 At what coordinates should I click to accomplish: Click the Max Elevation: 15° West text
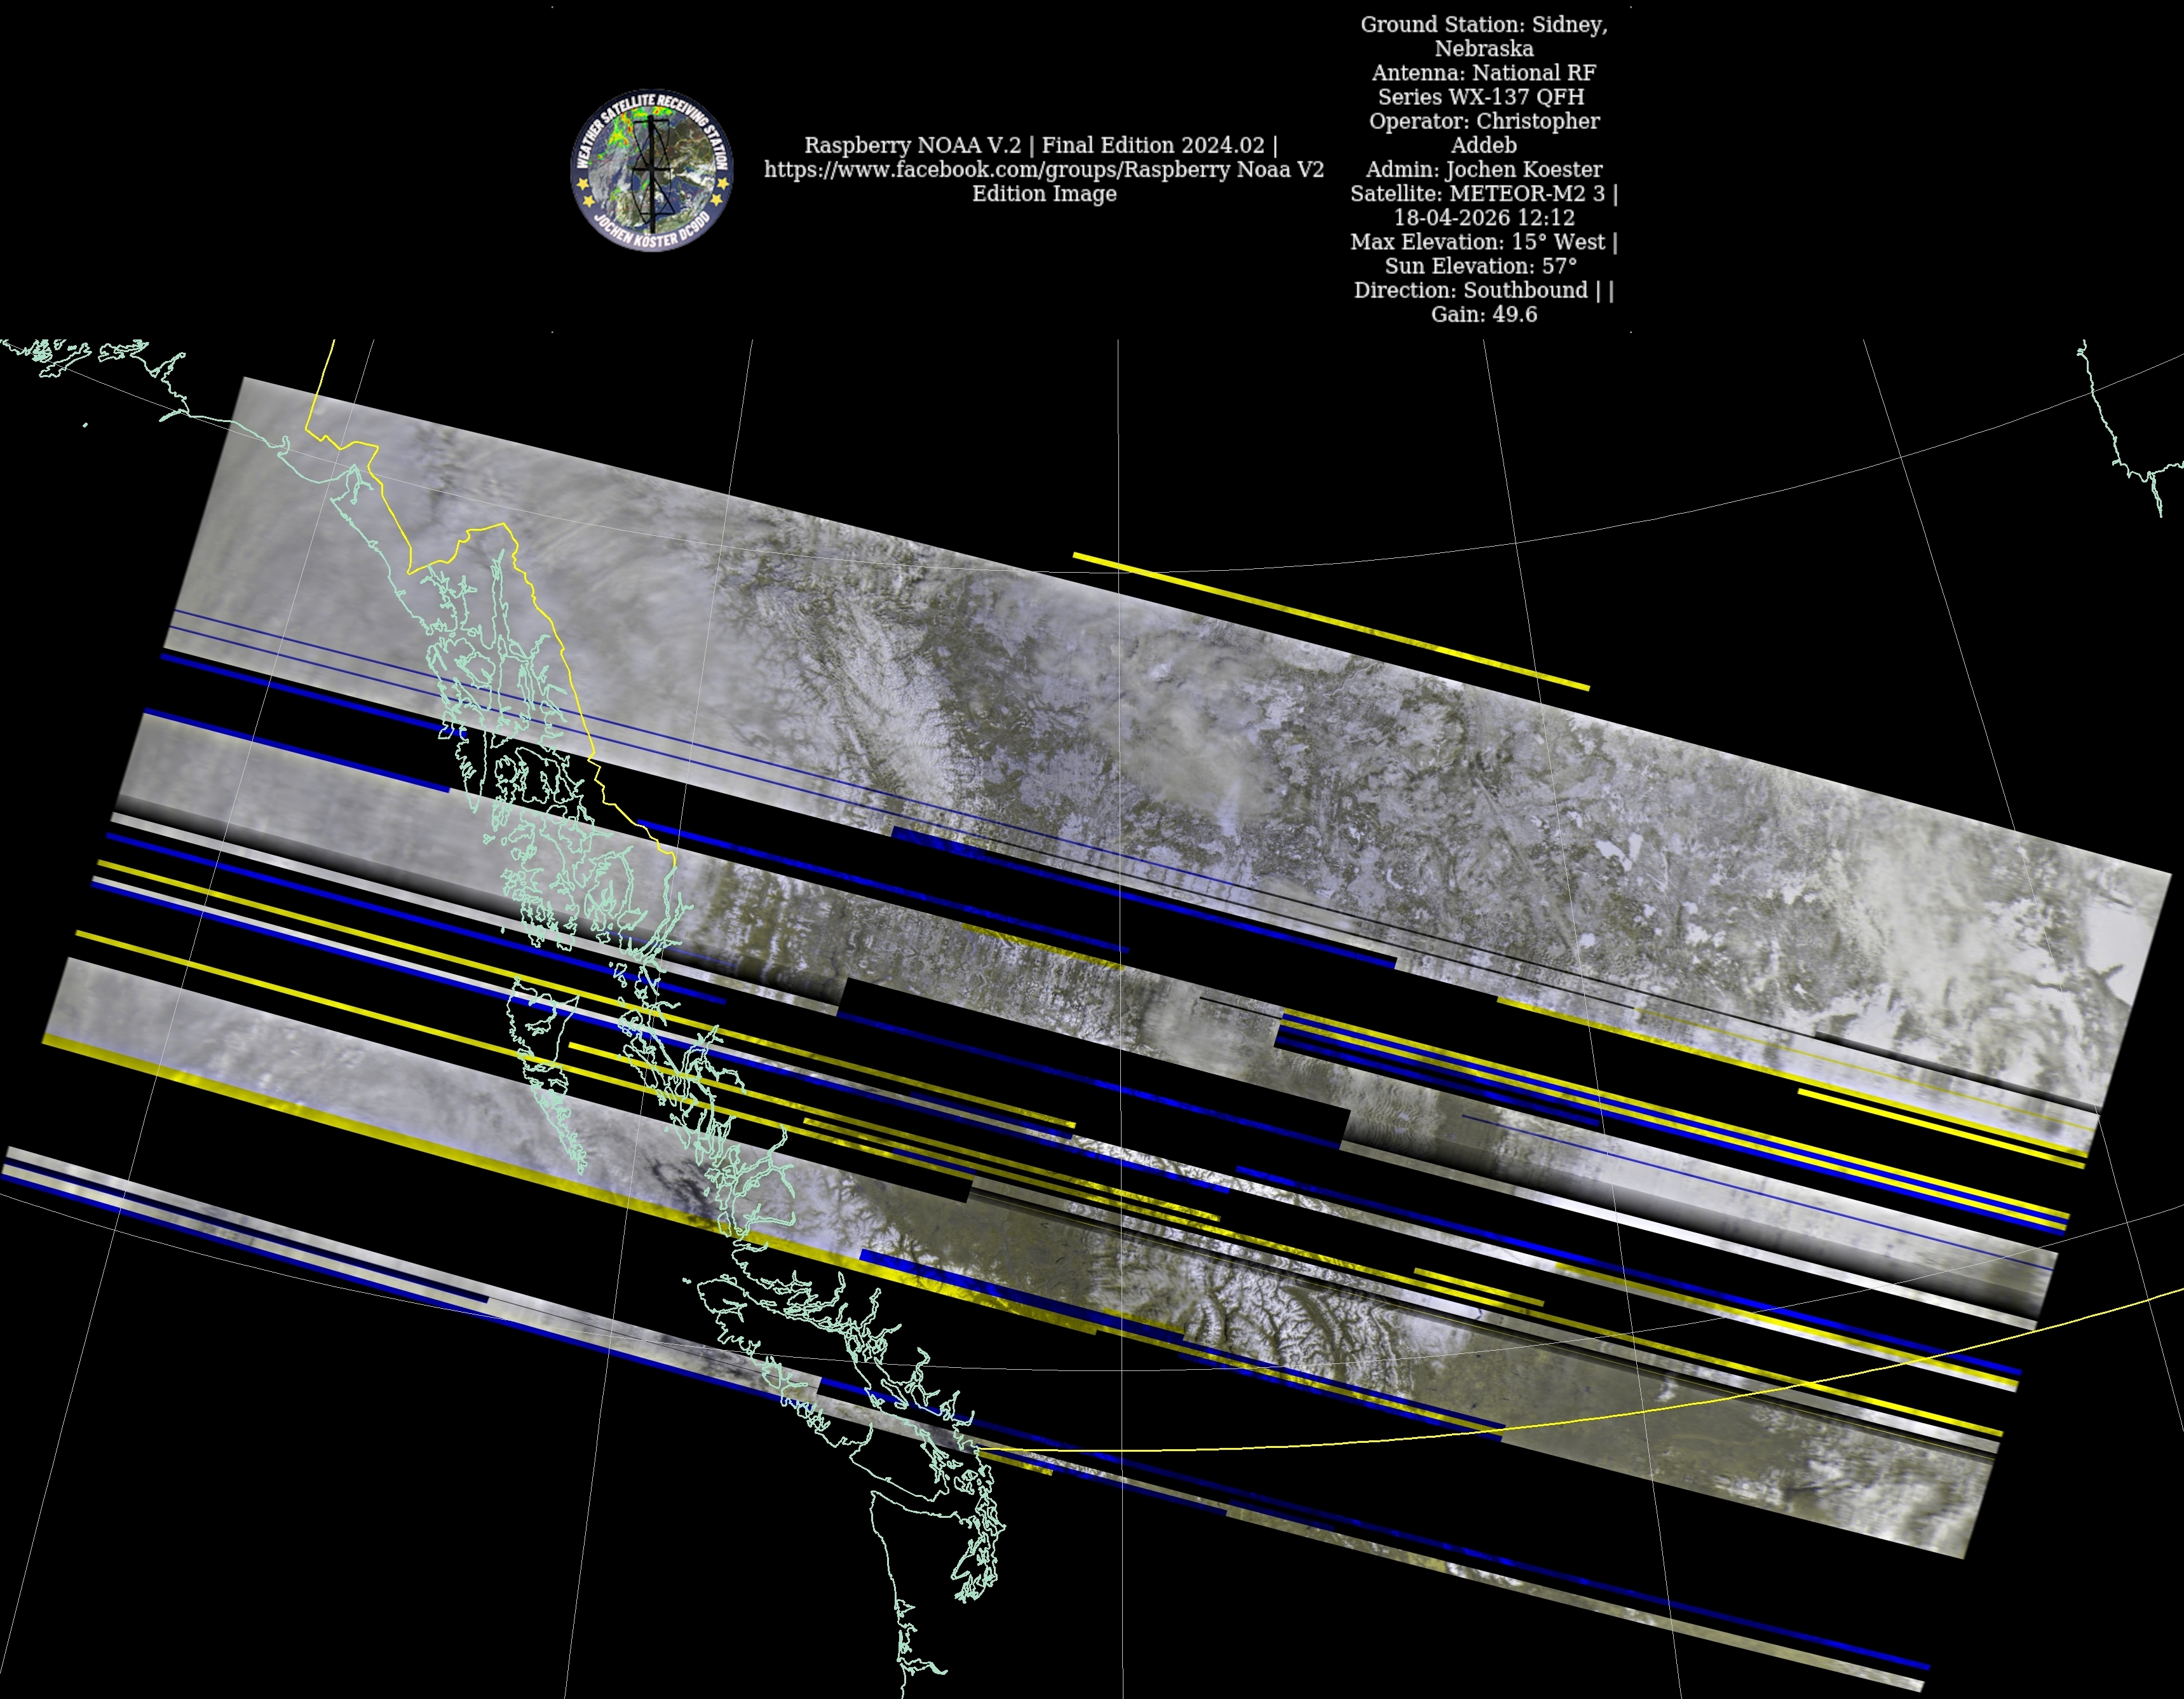(1478, 242)
